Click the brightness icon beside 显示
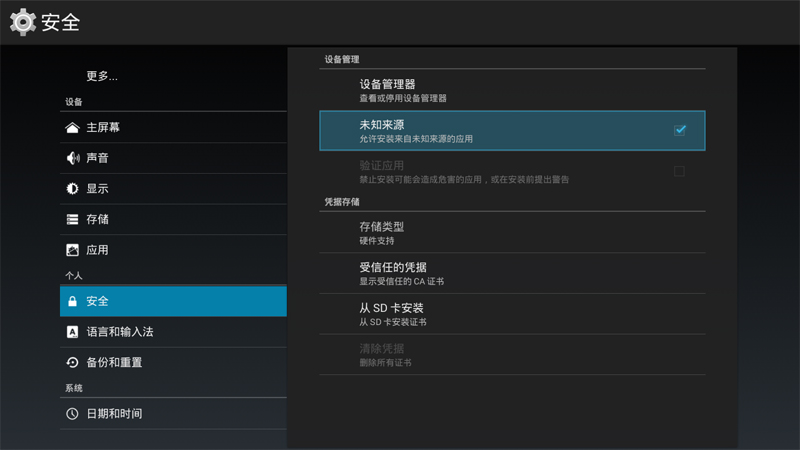 (x=72, y=189)
